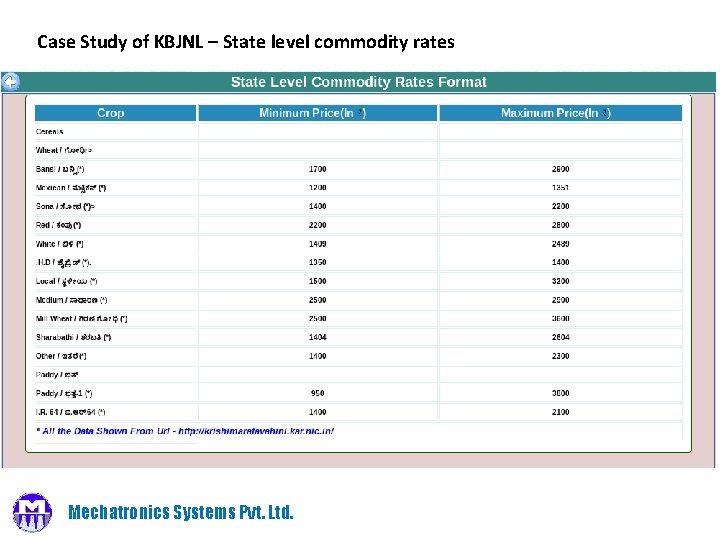Select the Wheat subcategory row label
The height and width of the screenshot is (540, 720).
(x=64, y=150)
